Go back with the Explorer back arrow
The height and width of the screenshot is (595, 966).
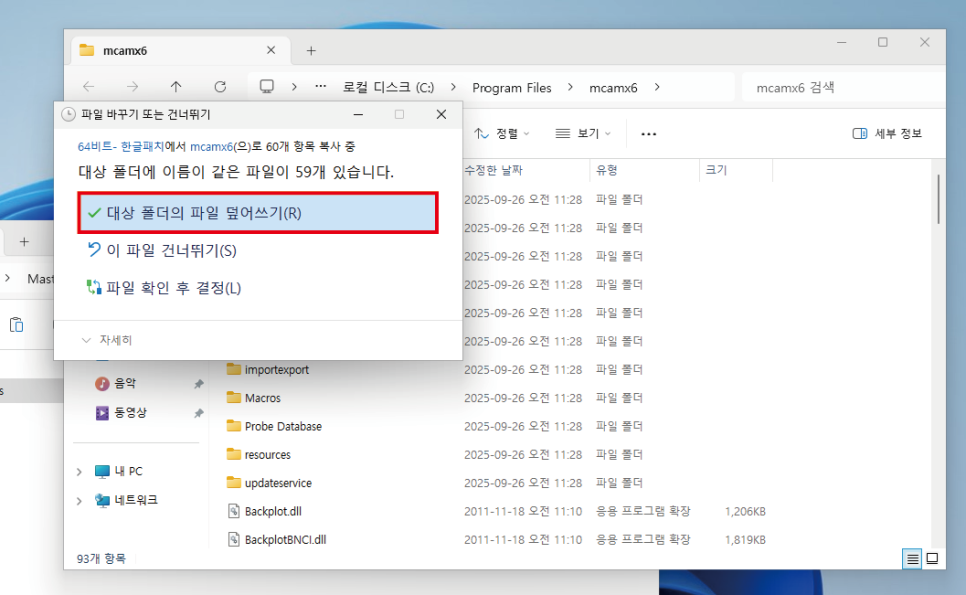pyautogui.click(x=89, y=87)
